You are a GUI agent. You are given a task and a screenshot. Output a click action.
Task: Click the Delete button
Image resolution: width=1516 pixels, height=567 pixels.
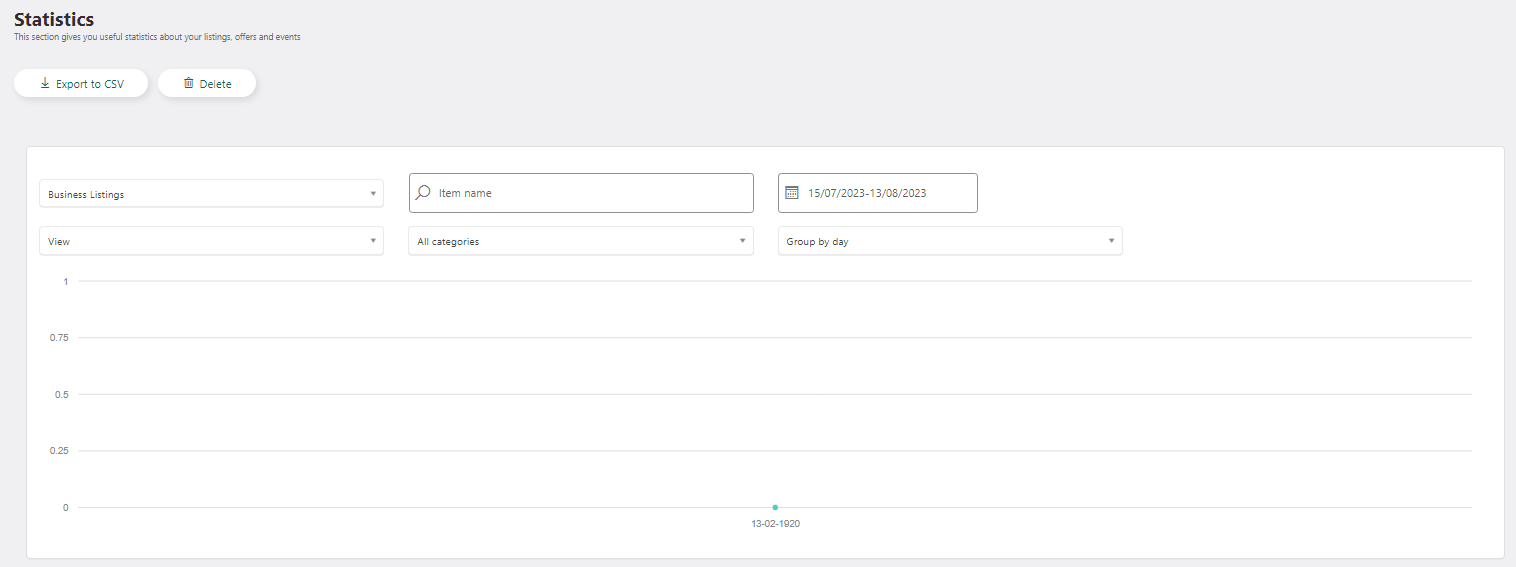coord(207,84)
